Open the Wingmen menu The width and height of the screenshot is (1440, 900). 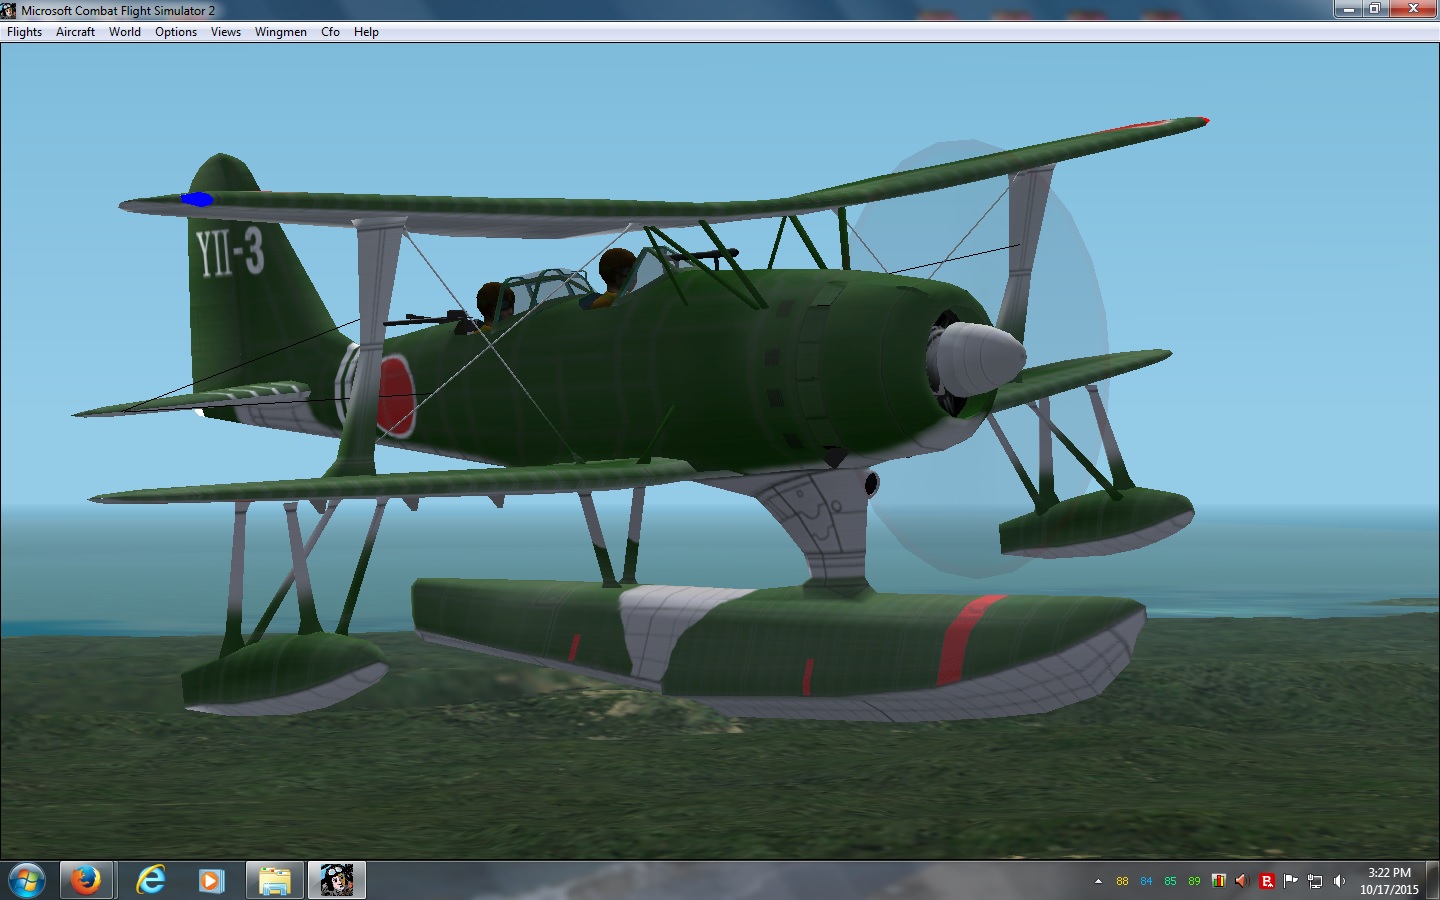pos(281,32)
